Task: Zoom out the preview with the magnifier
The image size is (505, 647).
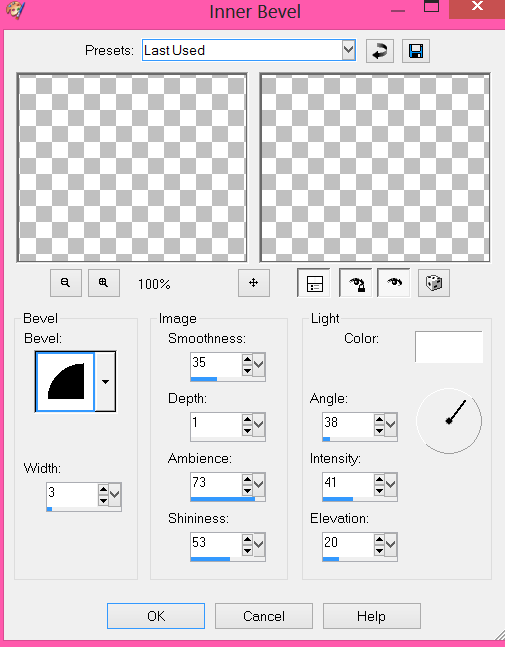Action: tap(66, 283)
